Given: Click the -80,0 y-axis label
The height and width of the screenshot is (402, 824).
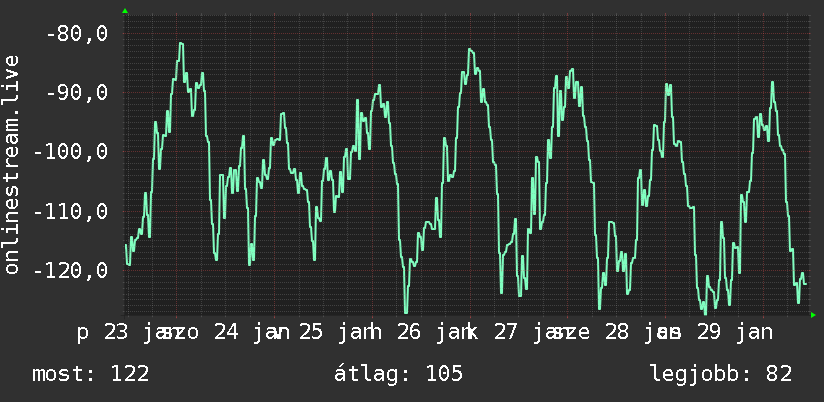Looking at the screenshot, I should pyautogui.click(x=77, y=34).
